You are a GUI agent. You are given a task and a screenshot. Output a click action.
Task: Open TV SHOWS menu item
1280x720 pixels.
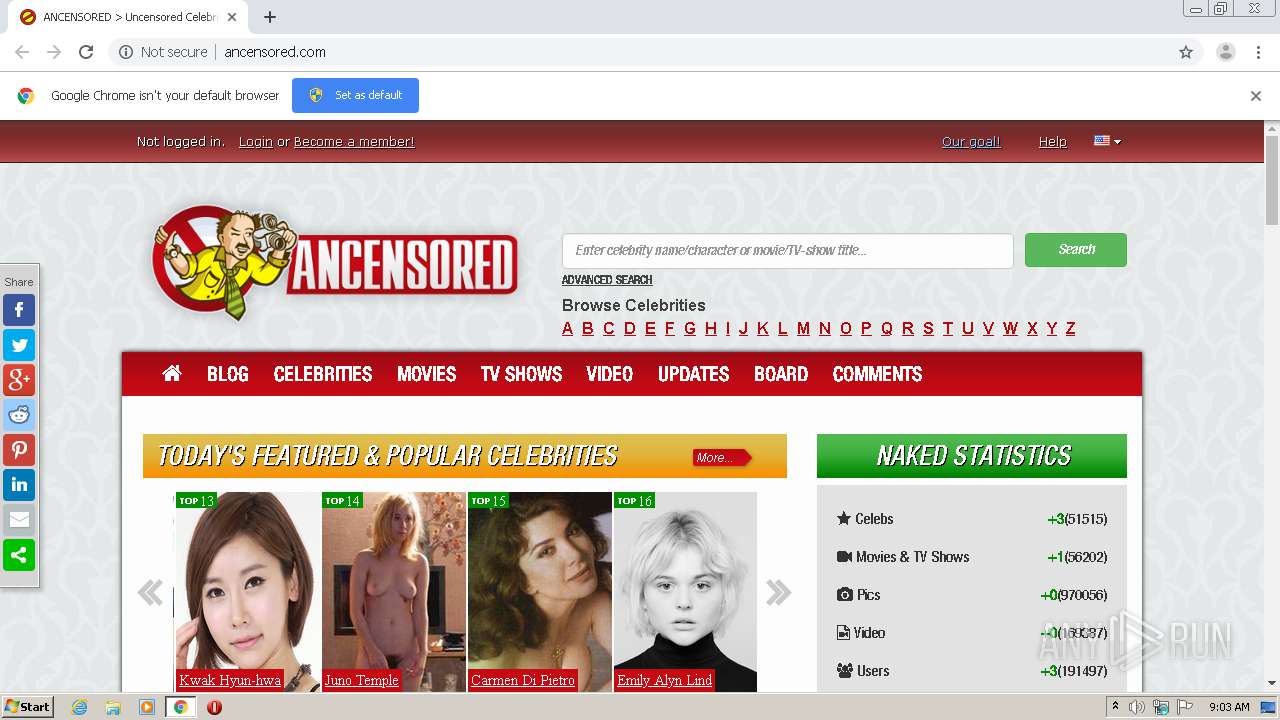tap(521, 374)
